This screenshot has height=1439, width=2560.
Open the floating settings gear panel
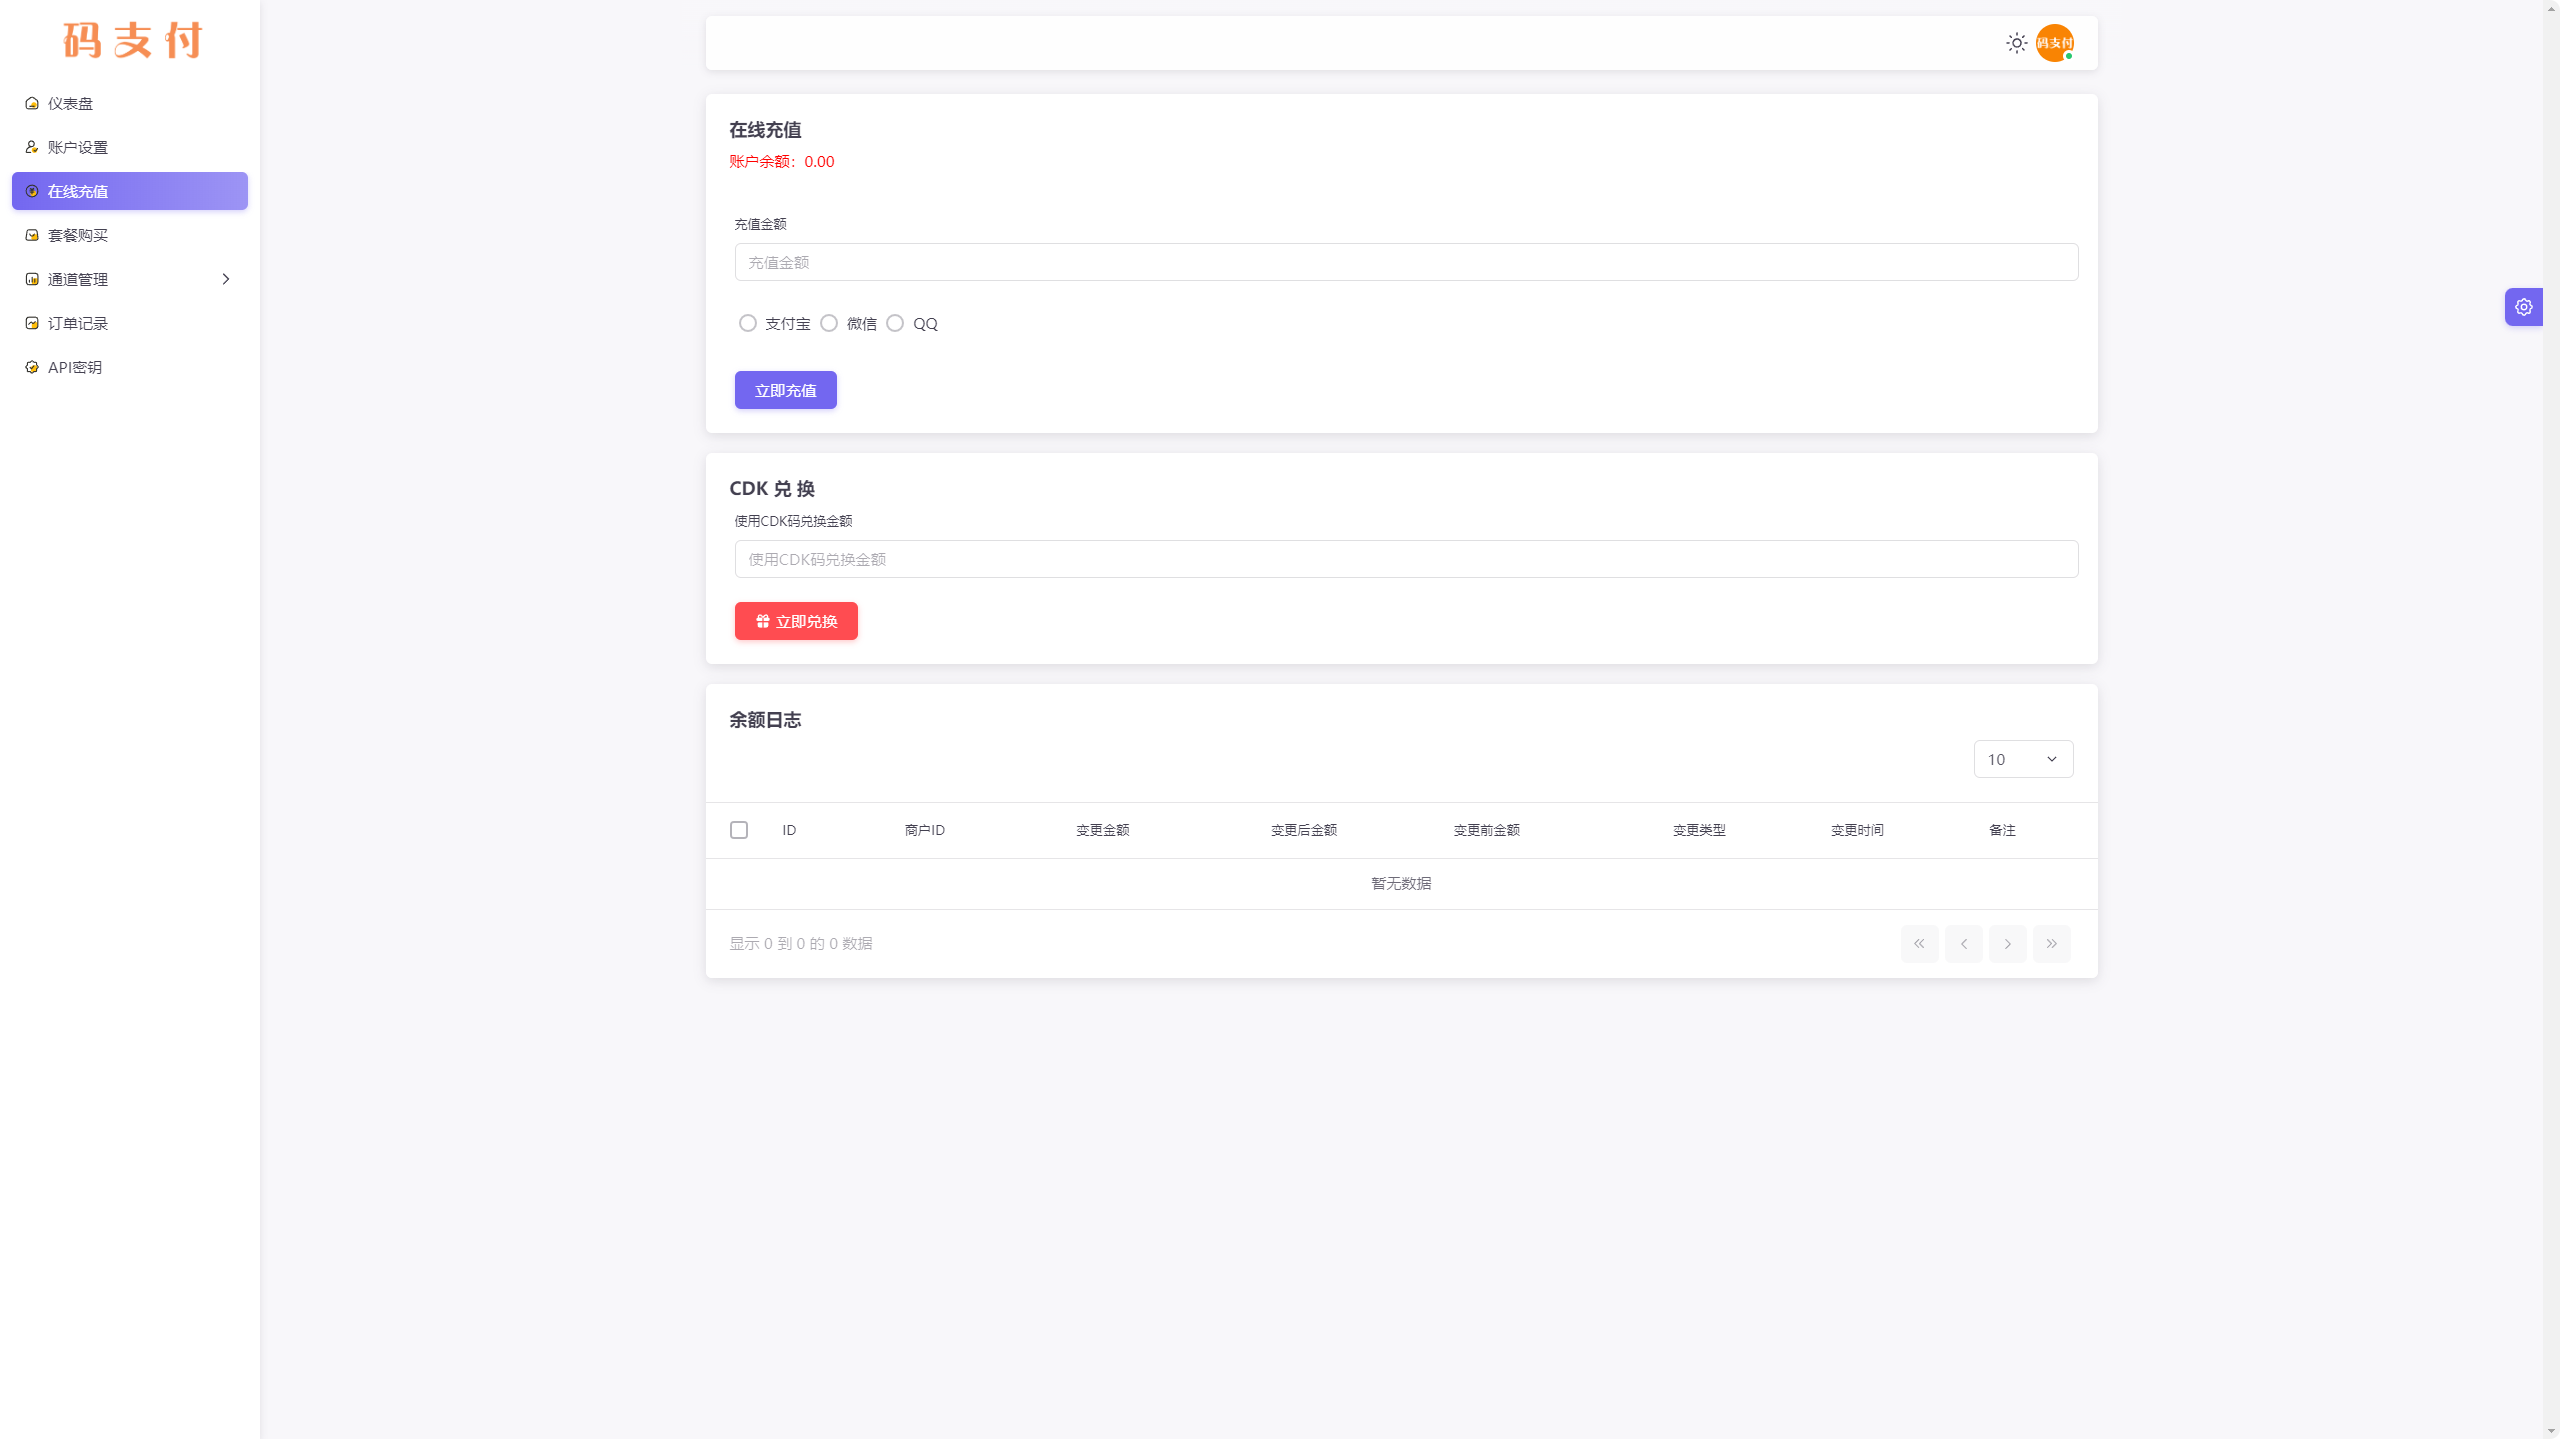coord(2523,307)
